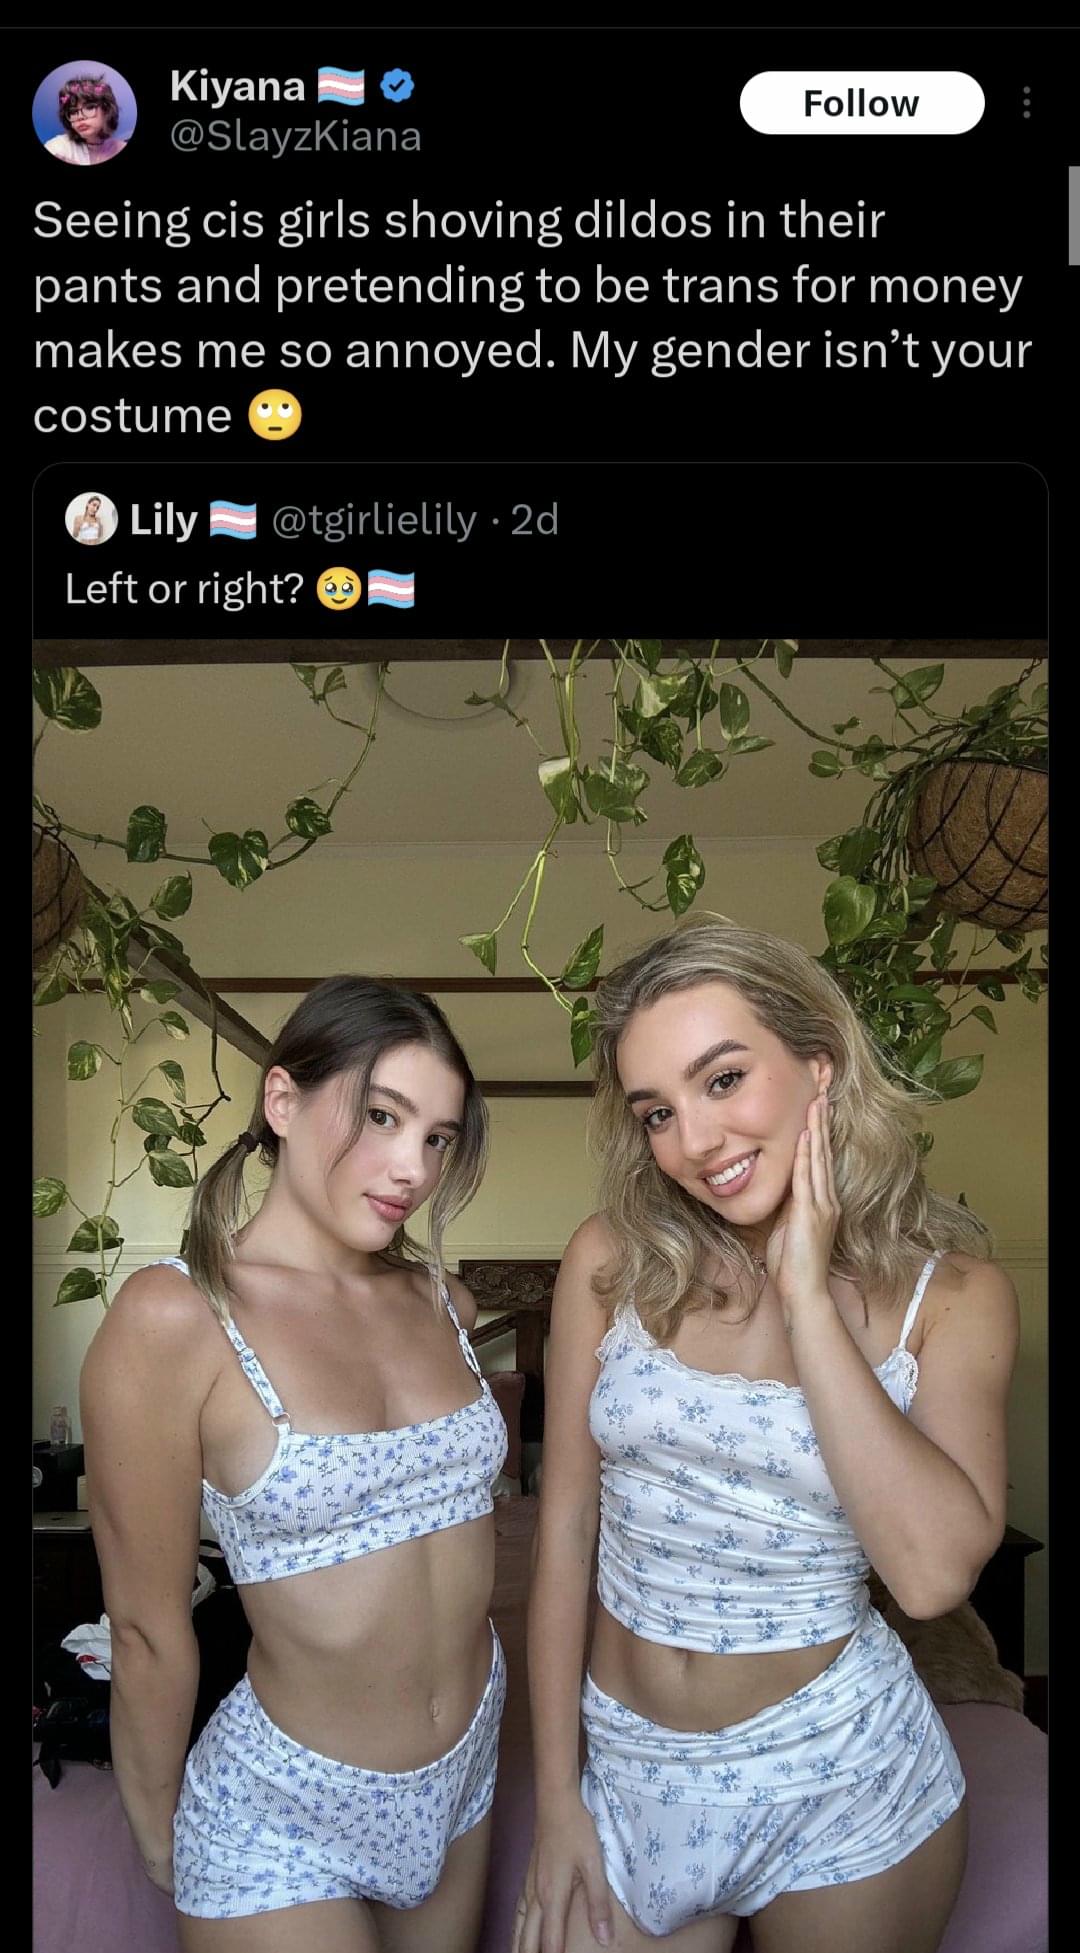This screenshot has height=1953, width=1080.
Task: Open the Kiyana display name link
Action: (x=237, y=86)
